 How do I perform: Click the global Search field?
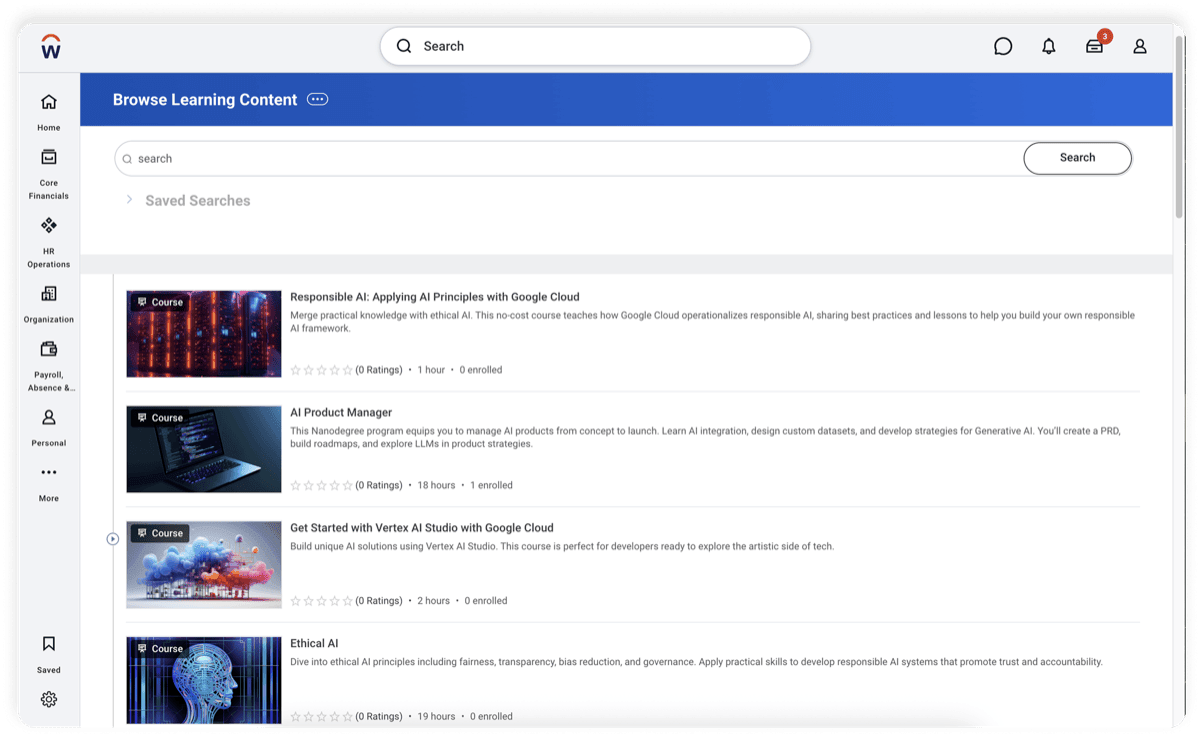tap(595, 46)
